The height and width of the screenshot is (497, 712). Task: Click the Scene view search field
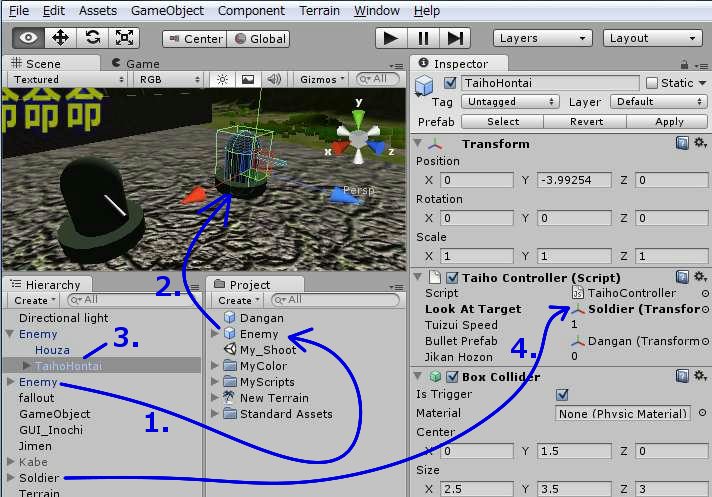point(378,79)
